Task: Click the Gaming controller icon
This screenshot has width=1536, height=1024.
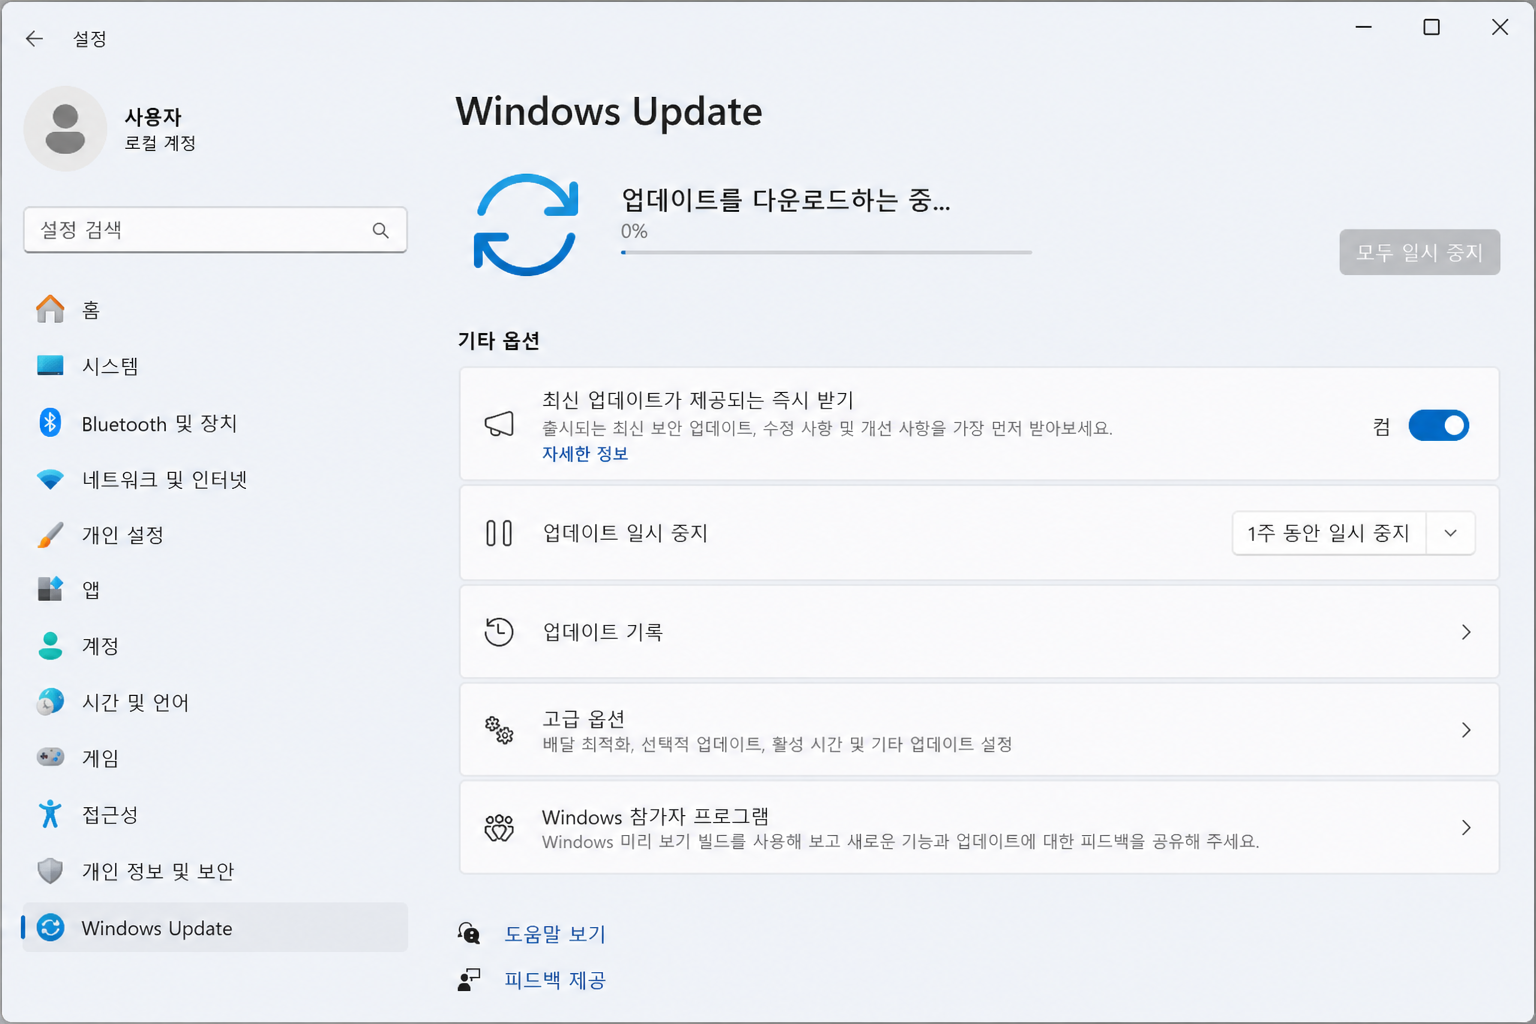Action: coord(50,757)
